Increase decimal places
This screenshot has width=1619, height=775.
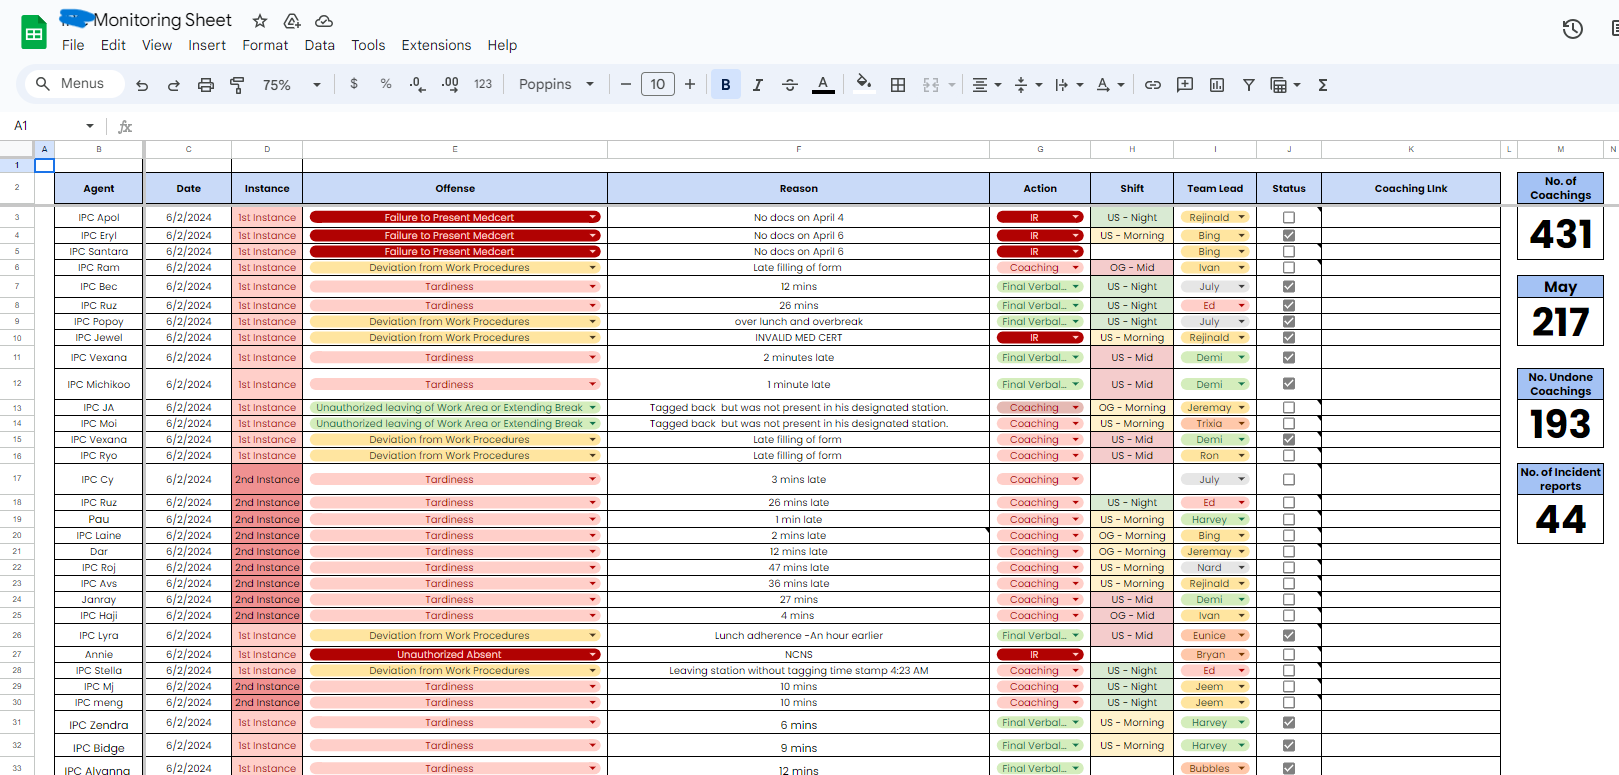(450, 84)
